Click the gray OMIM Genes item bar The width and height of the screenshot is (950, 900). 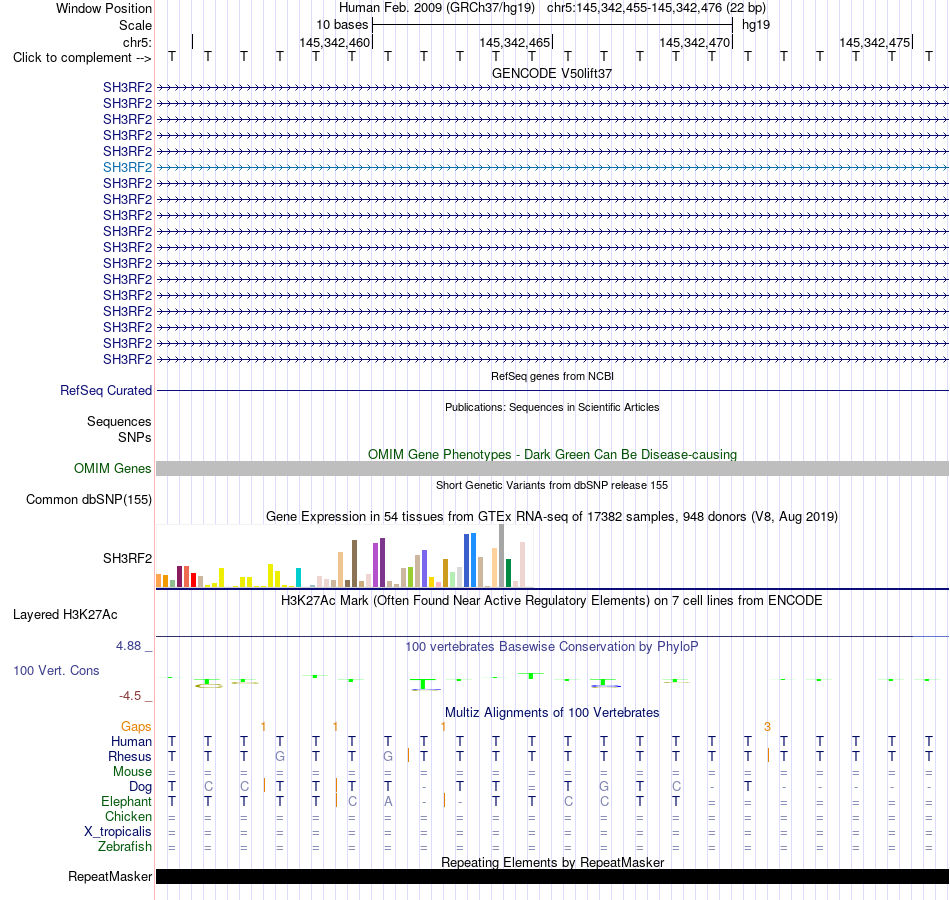552,468
